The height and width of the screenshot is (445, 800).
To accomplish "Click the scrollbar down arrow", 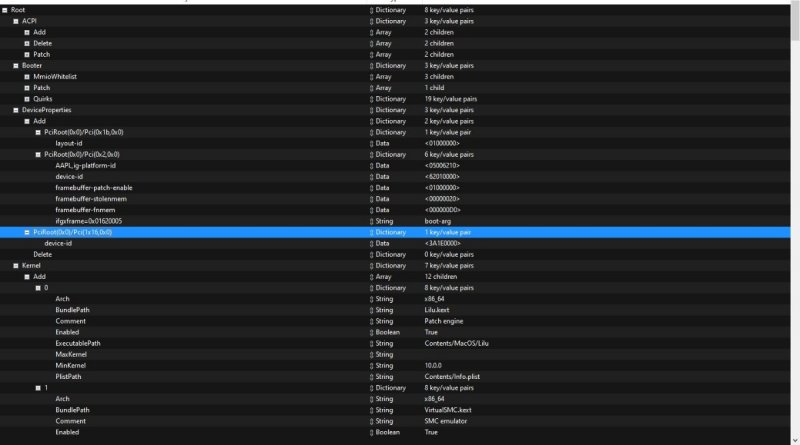I will pyautogui.click(x=795, y=440).
